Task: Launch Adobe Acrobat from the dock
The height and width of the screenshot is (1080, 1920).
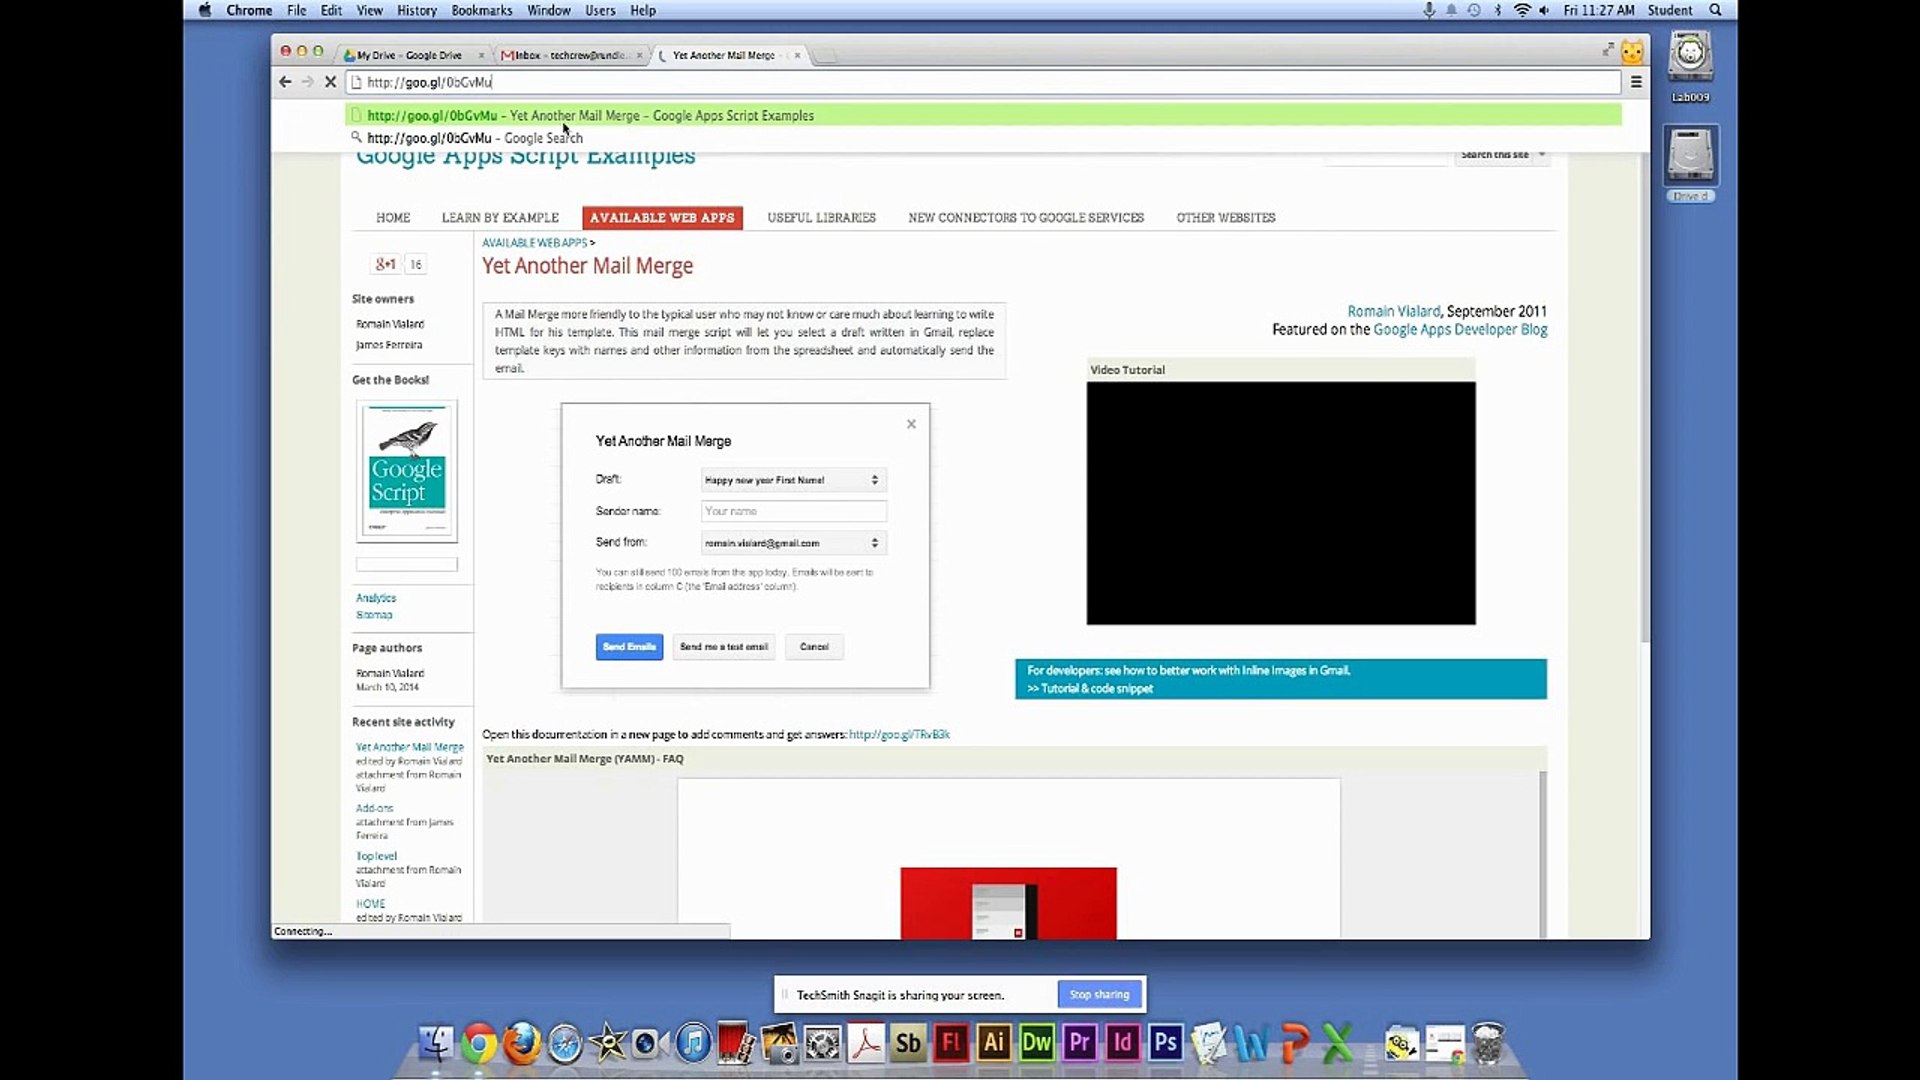Action: coord(865,1044)
